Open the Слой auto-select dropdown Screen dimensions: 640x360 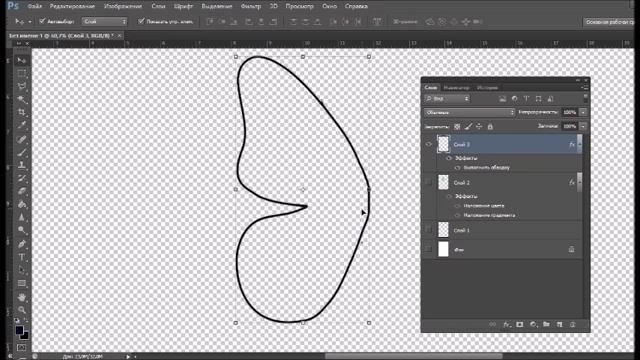coord(104,21)
